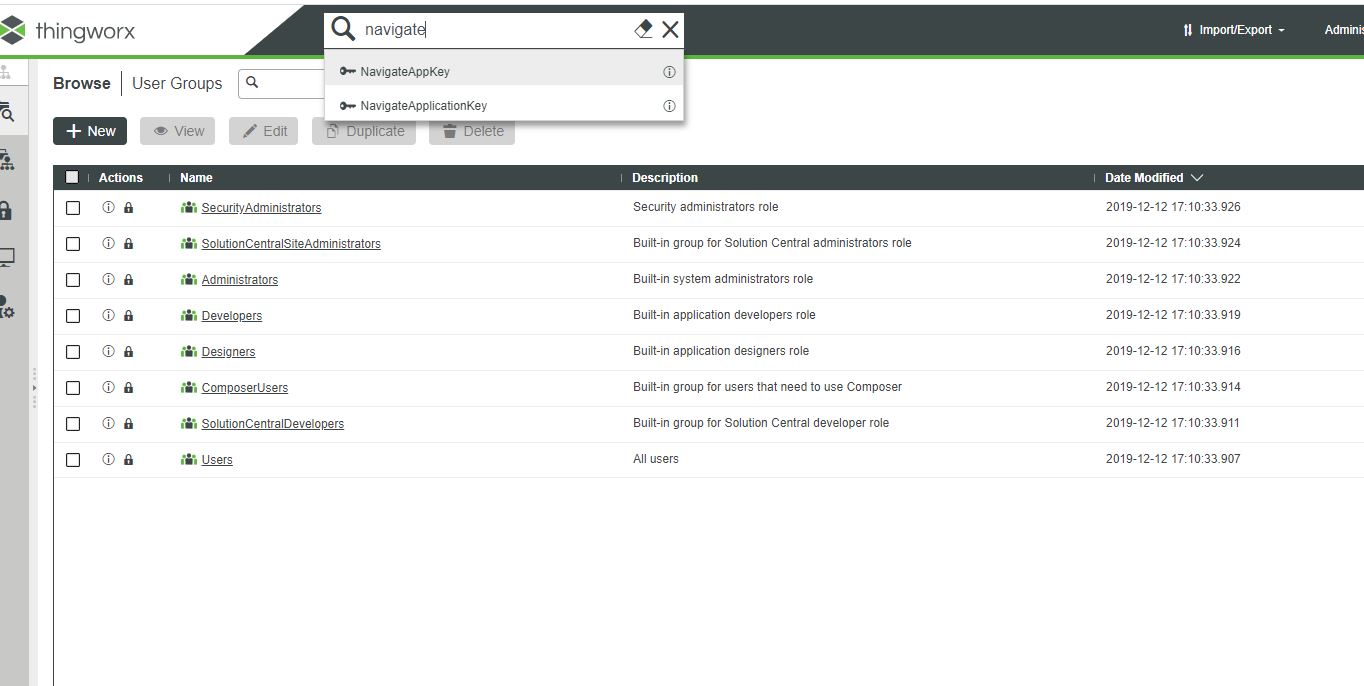Sort by Name column header

(x=196, y=178)
